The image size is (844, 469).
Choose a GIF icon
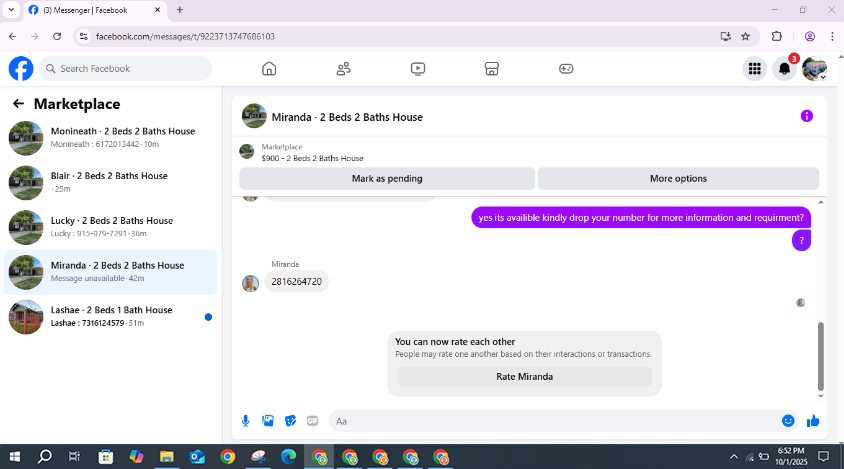click(313, 421)
